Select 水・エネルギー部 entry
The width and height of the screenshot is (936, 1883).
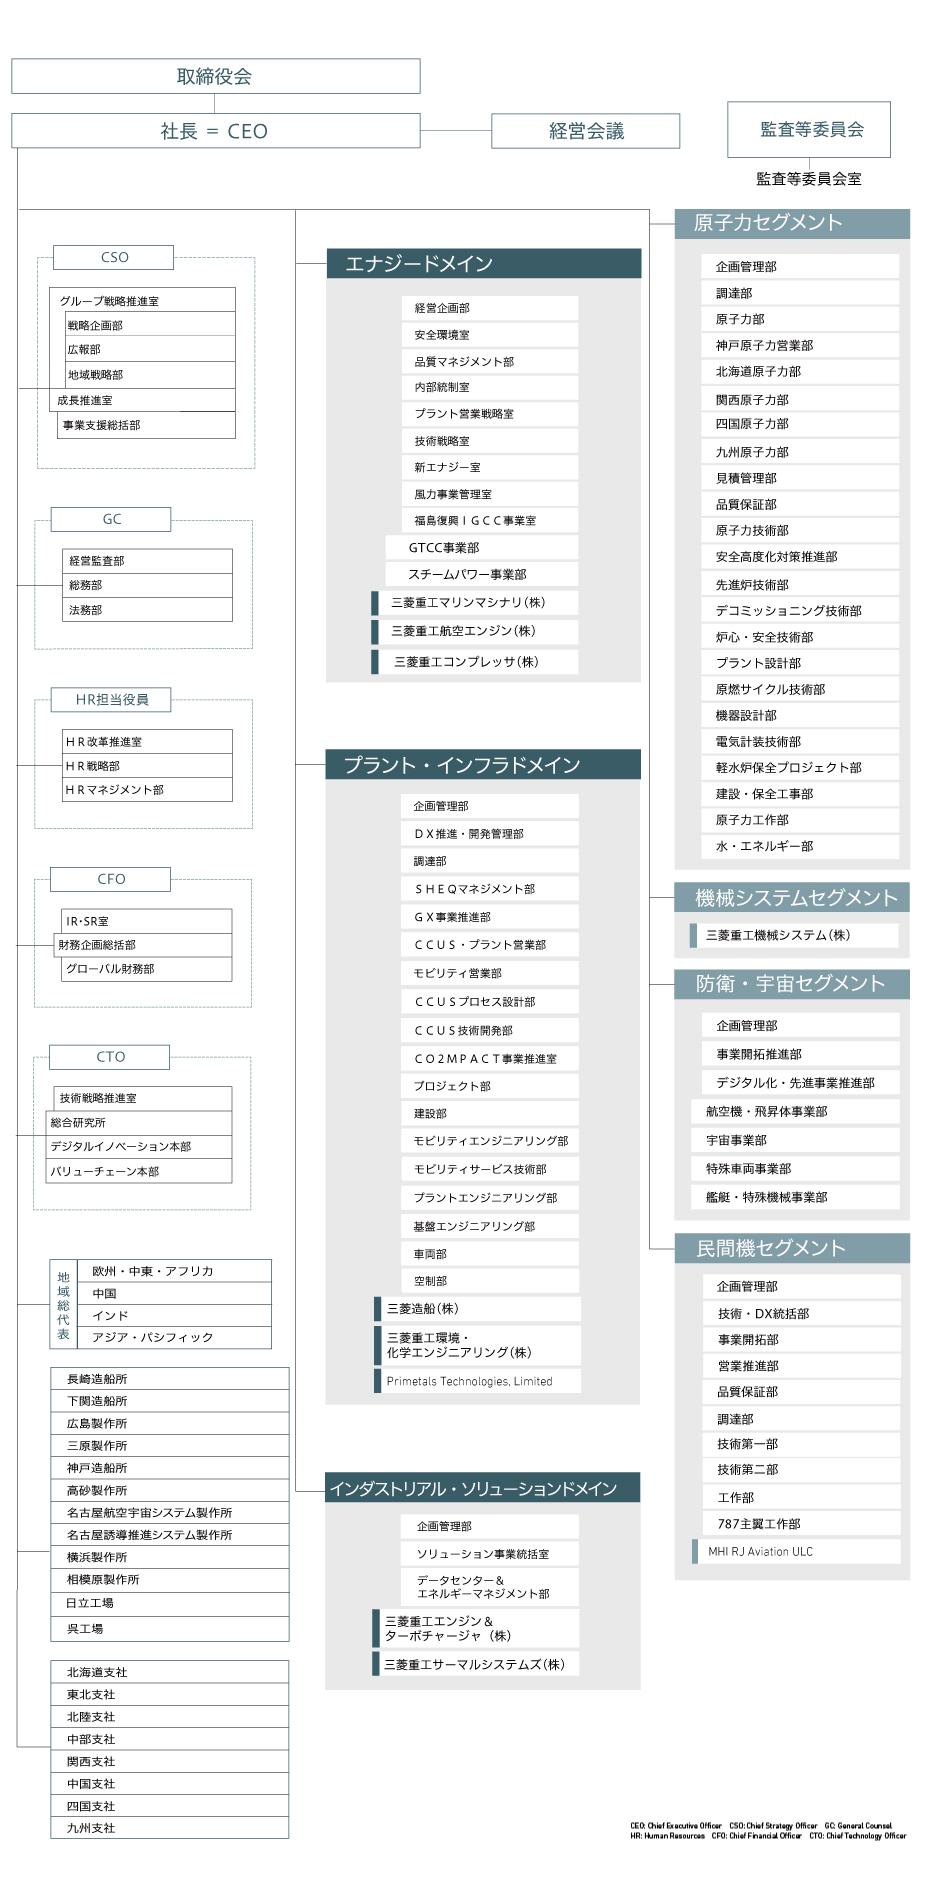click(x=800, y=846)
